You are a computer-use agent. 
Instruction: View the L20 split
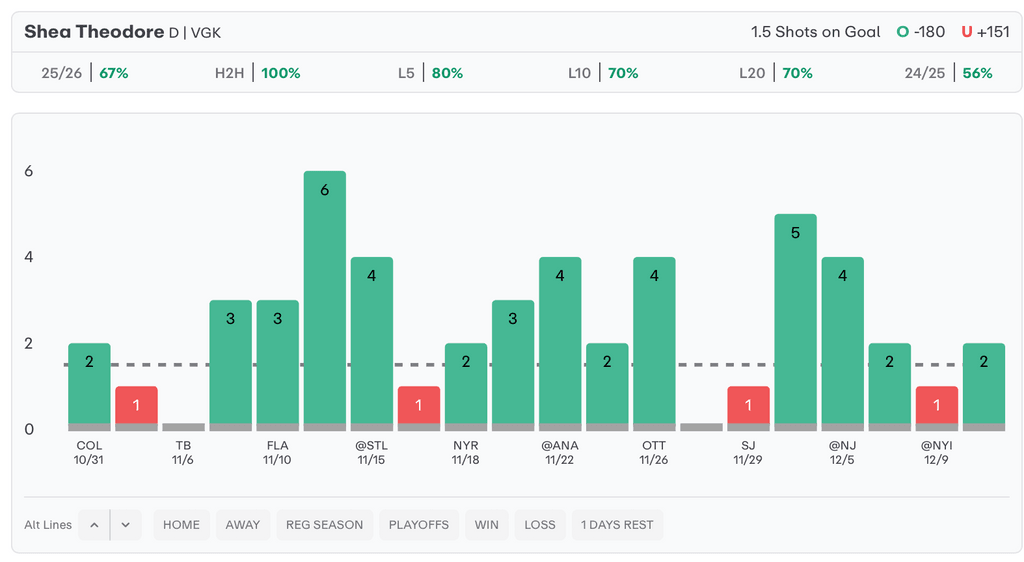[774, 73]
